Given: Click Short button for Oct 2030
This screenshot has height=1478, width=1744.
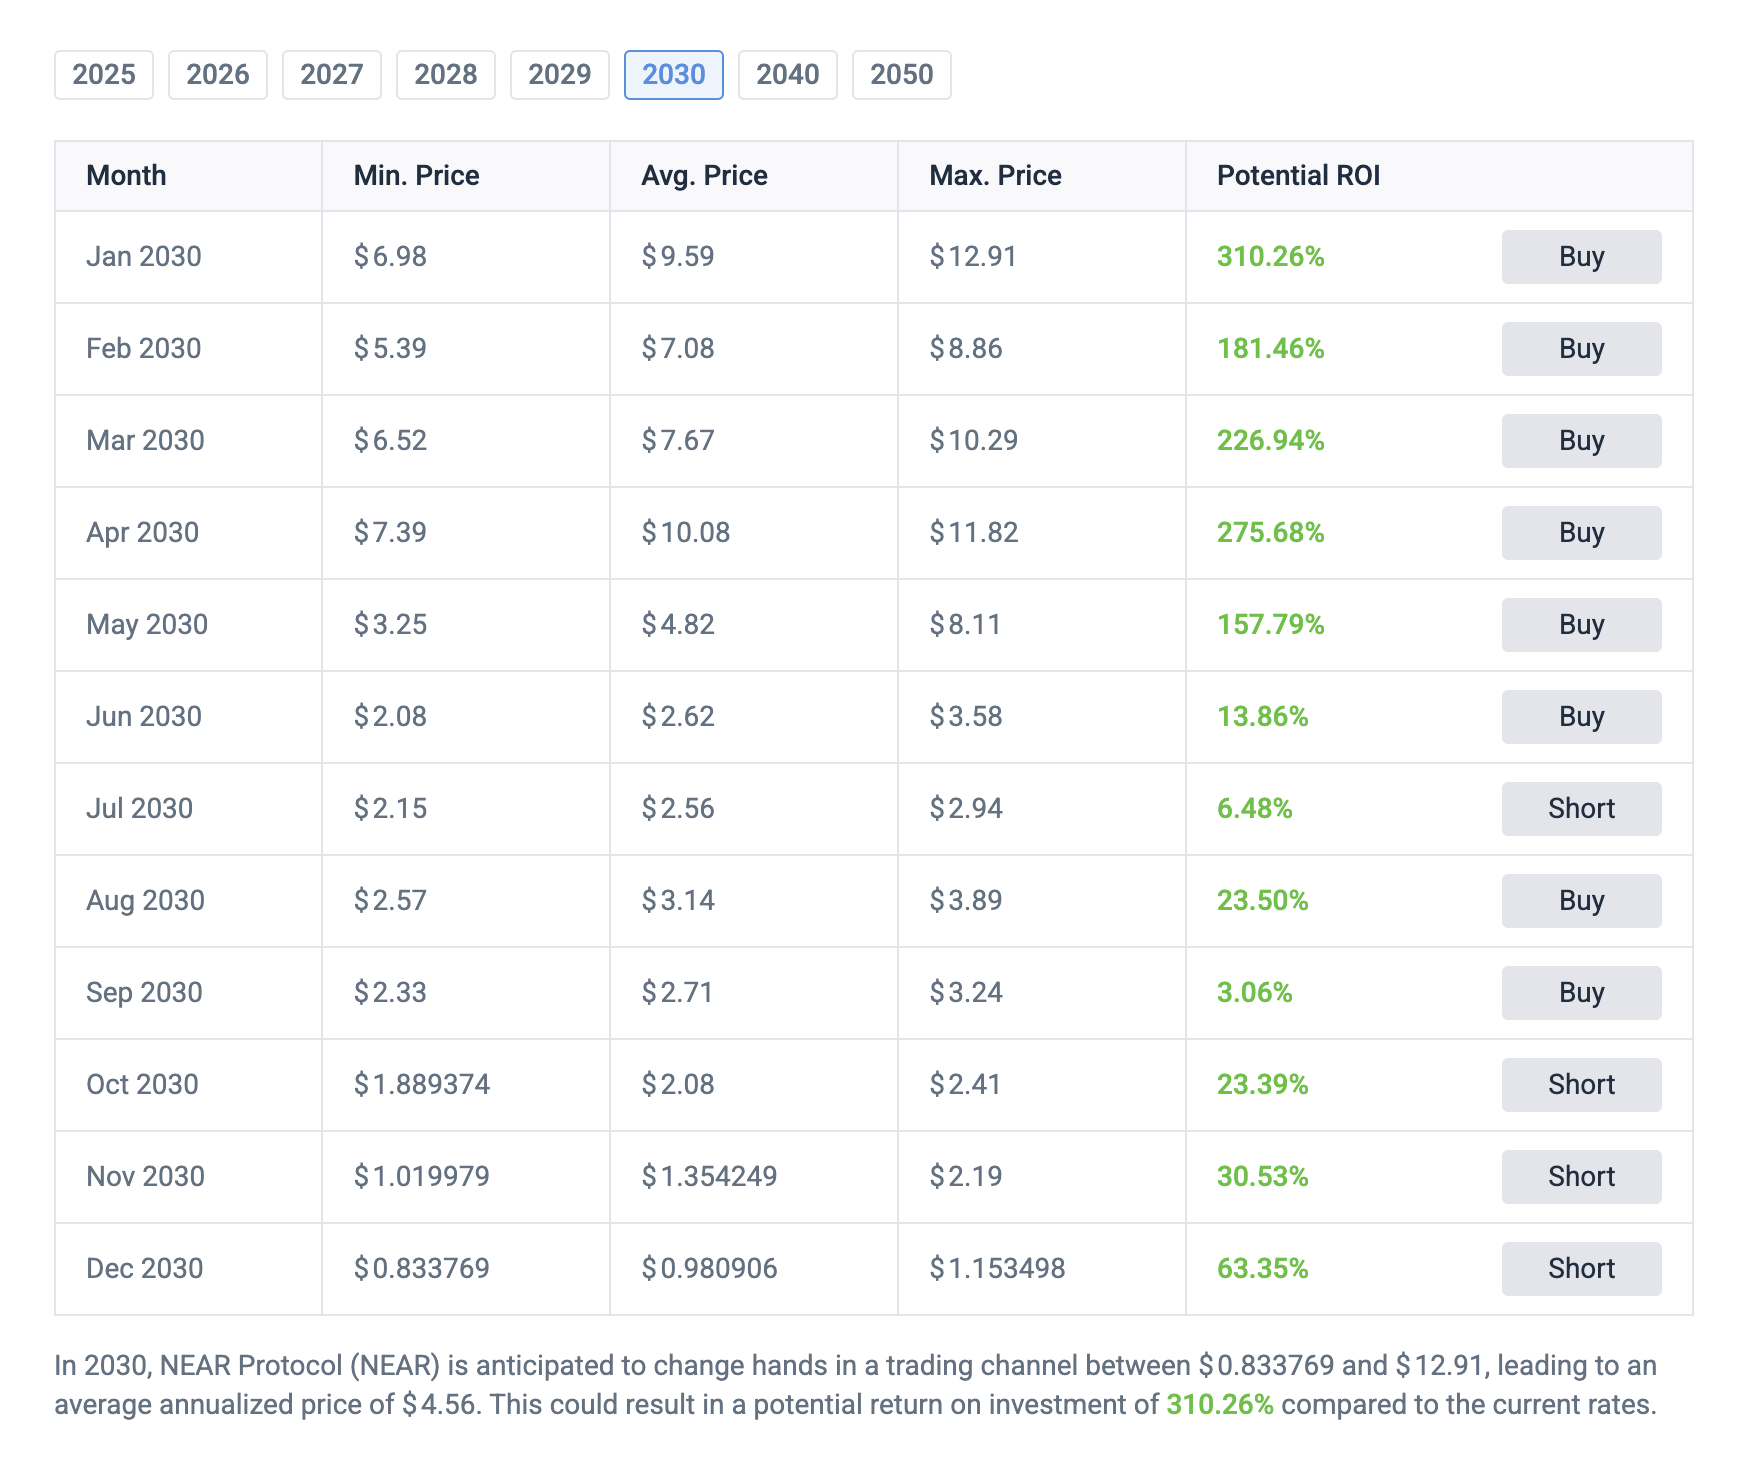Looking at the screenshot, I should [x=1581, y=1085].
